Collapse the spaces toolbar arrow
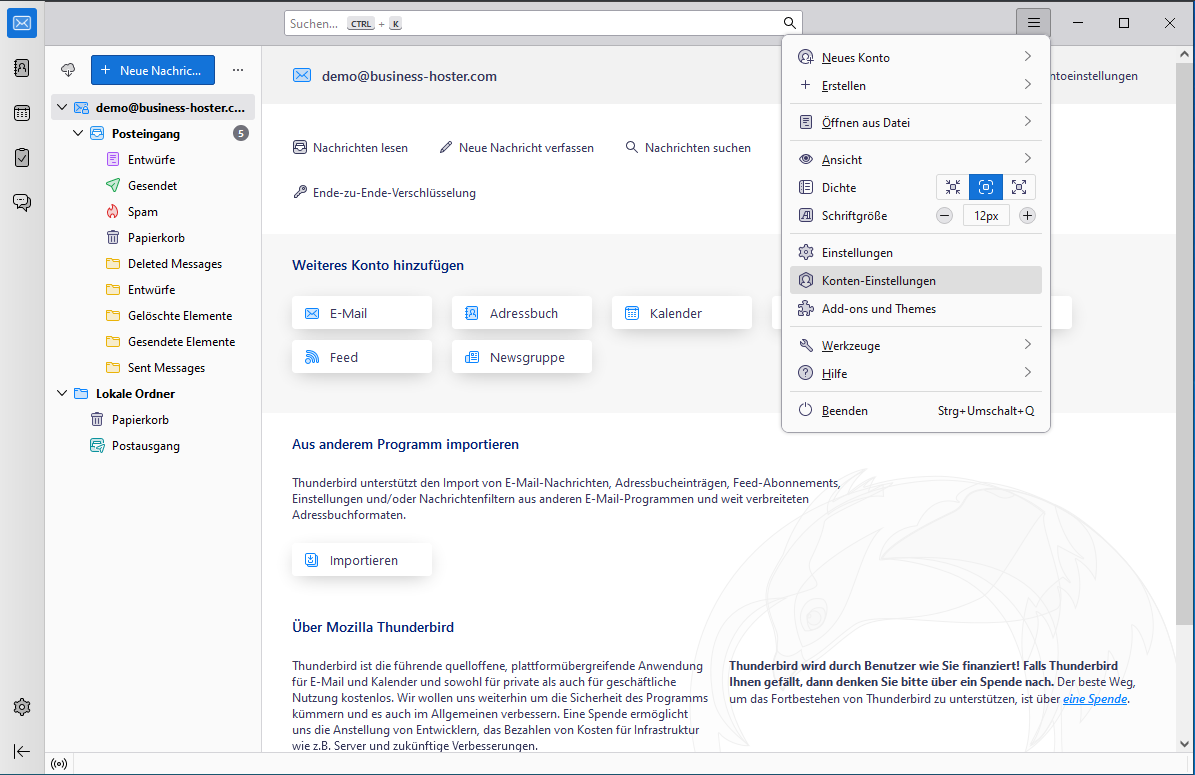1195x775 pixels. pyautogui.click(x=22, y=751)
